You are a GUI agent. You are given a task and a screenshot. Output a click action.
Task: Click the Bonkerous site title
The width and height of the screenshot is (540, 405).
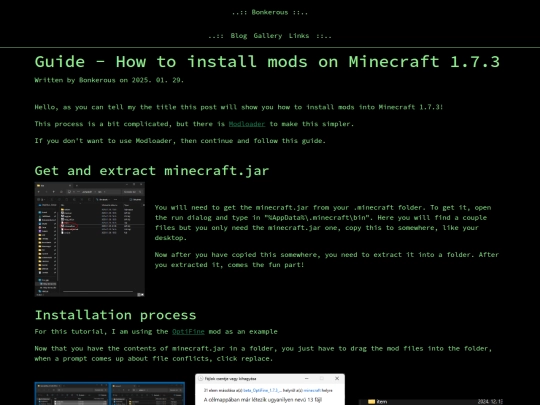pos(269,12)
